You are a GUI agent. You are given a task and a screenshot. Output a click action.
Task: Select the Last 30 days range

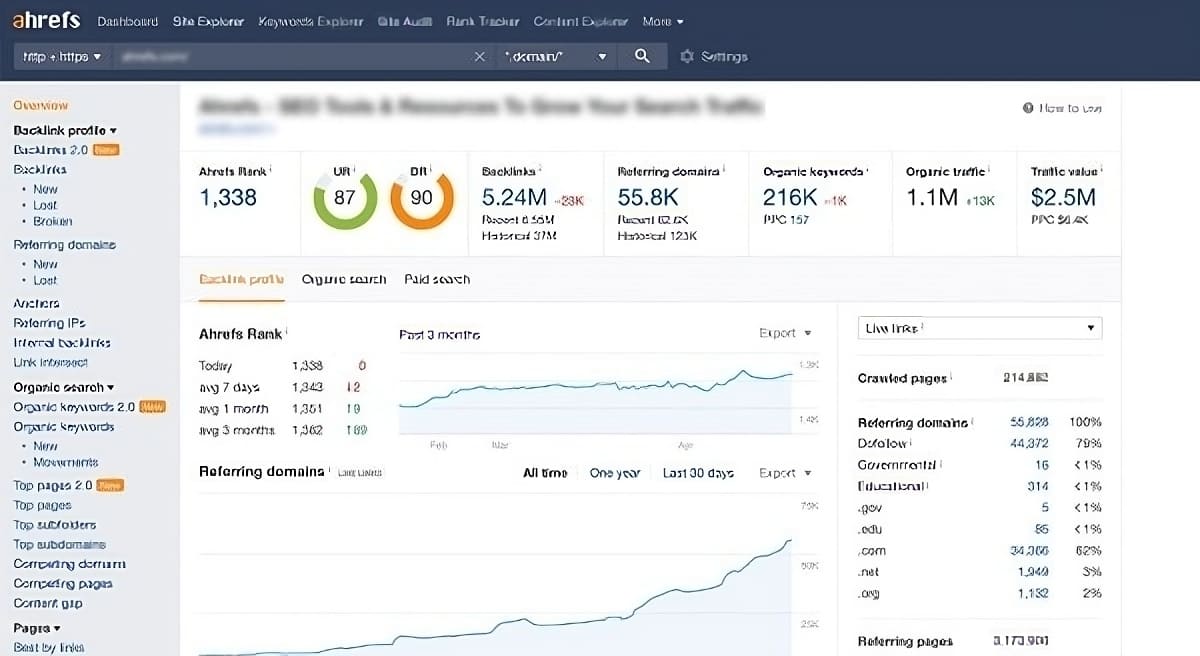pyautogui.click(x=698, y=473)
